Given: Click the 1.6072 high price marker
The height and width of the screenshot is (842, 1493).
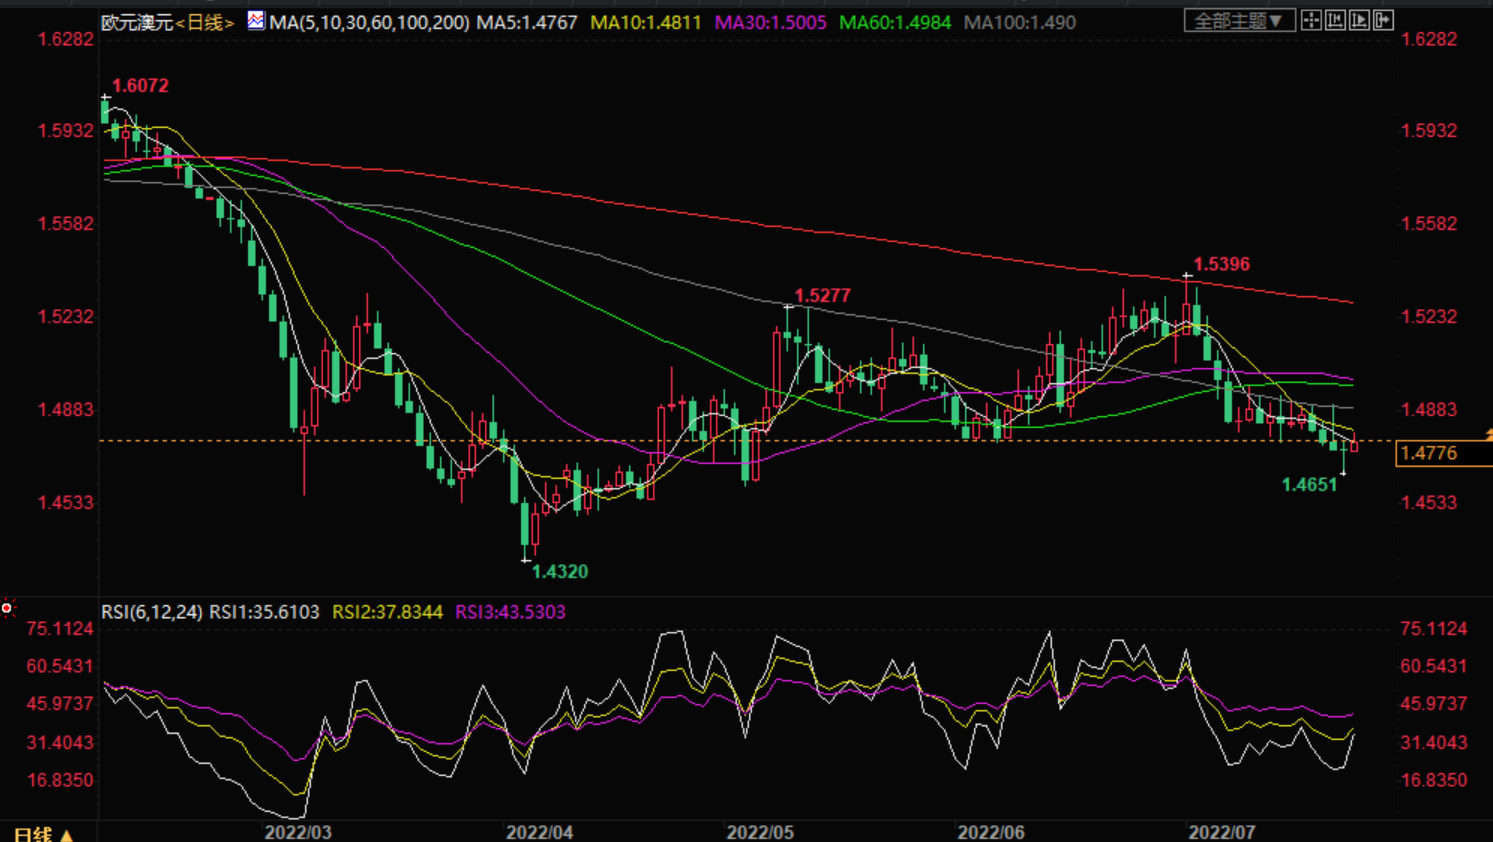Looking at the screenshot, I should (140, 86).
